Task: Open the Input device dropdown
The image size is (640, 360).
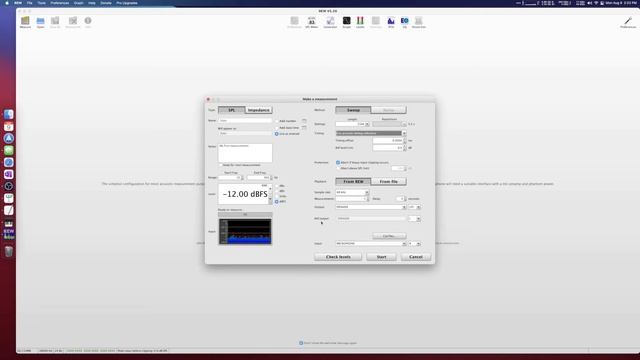Action: point(371,244)
